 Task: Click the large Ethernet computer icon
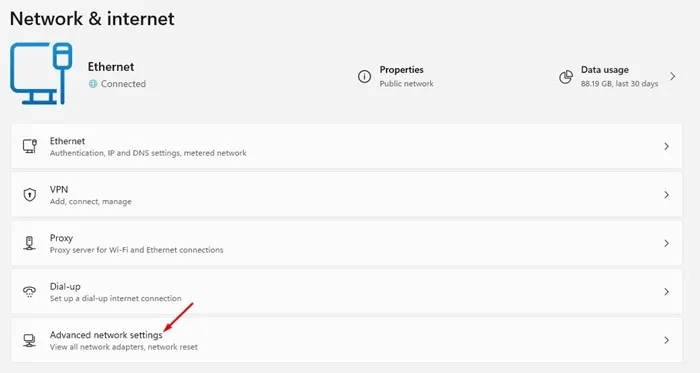pyautogui.click(x=41, y=74)
